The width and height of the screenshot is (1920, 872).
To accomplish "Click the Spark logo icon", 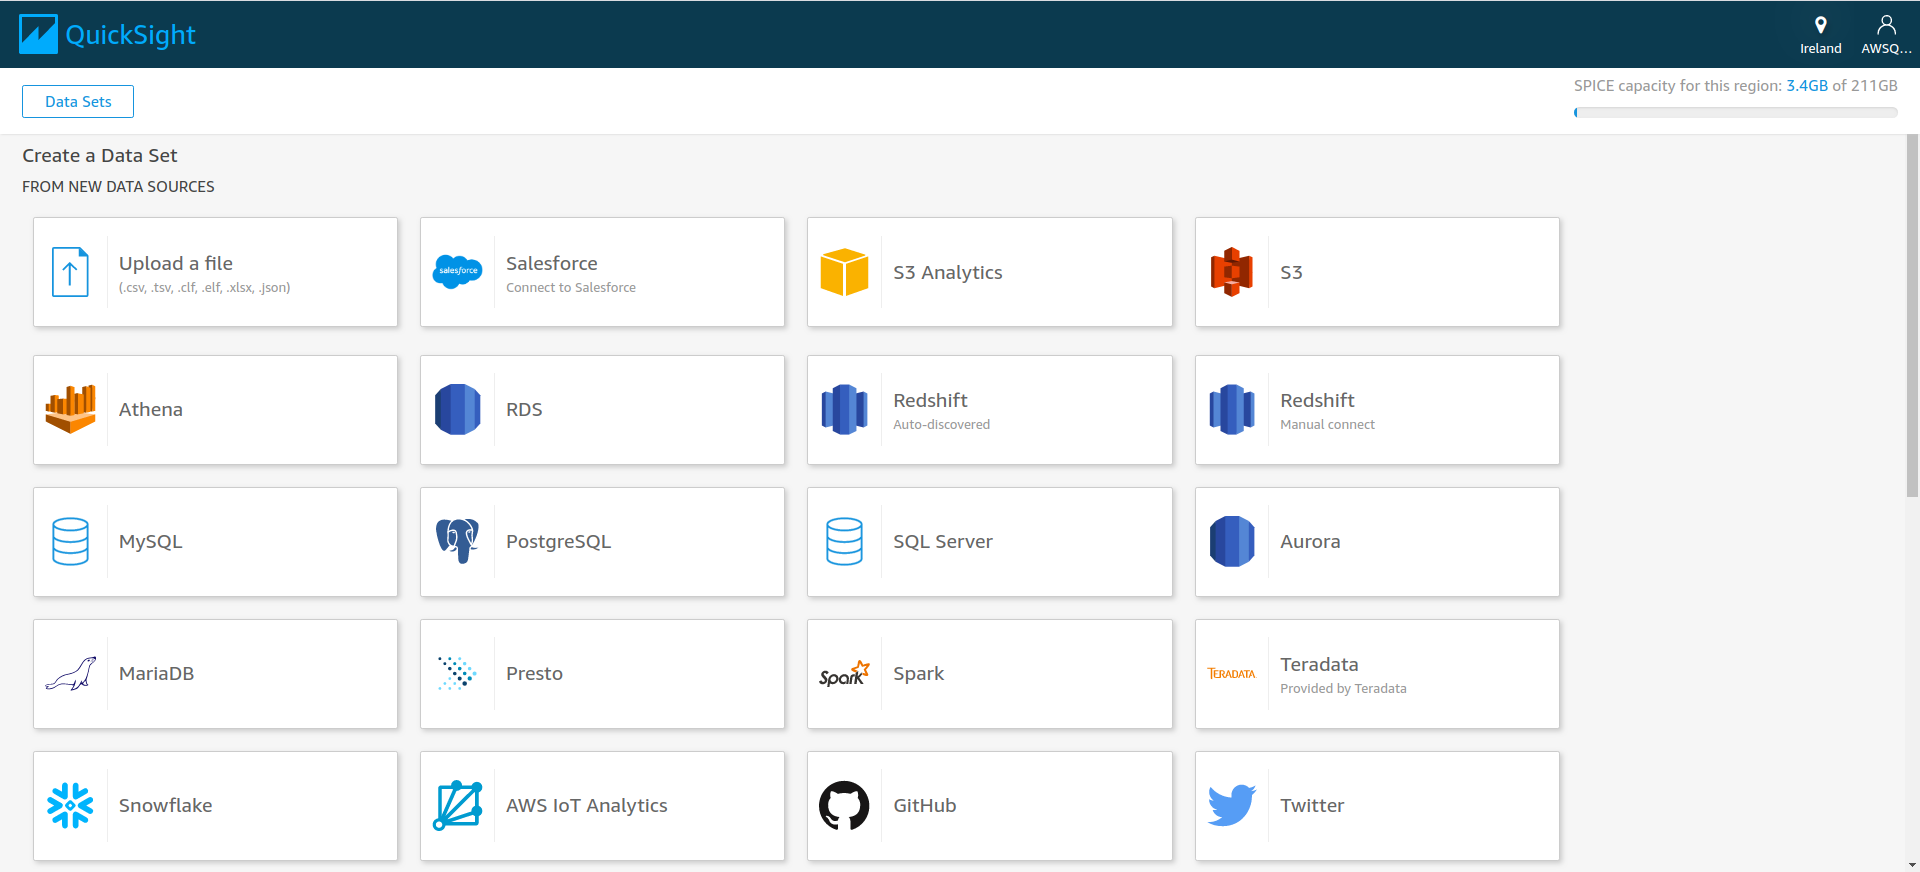I will click(845, 674).
